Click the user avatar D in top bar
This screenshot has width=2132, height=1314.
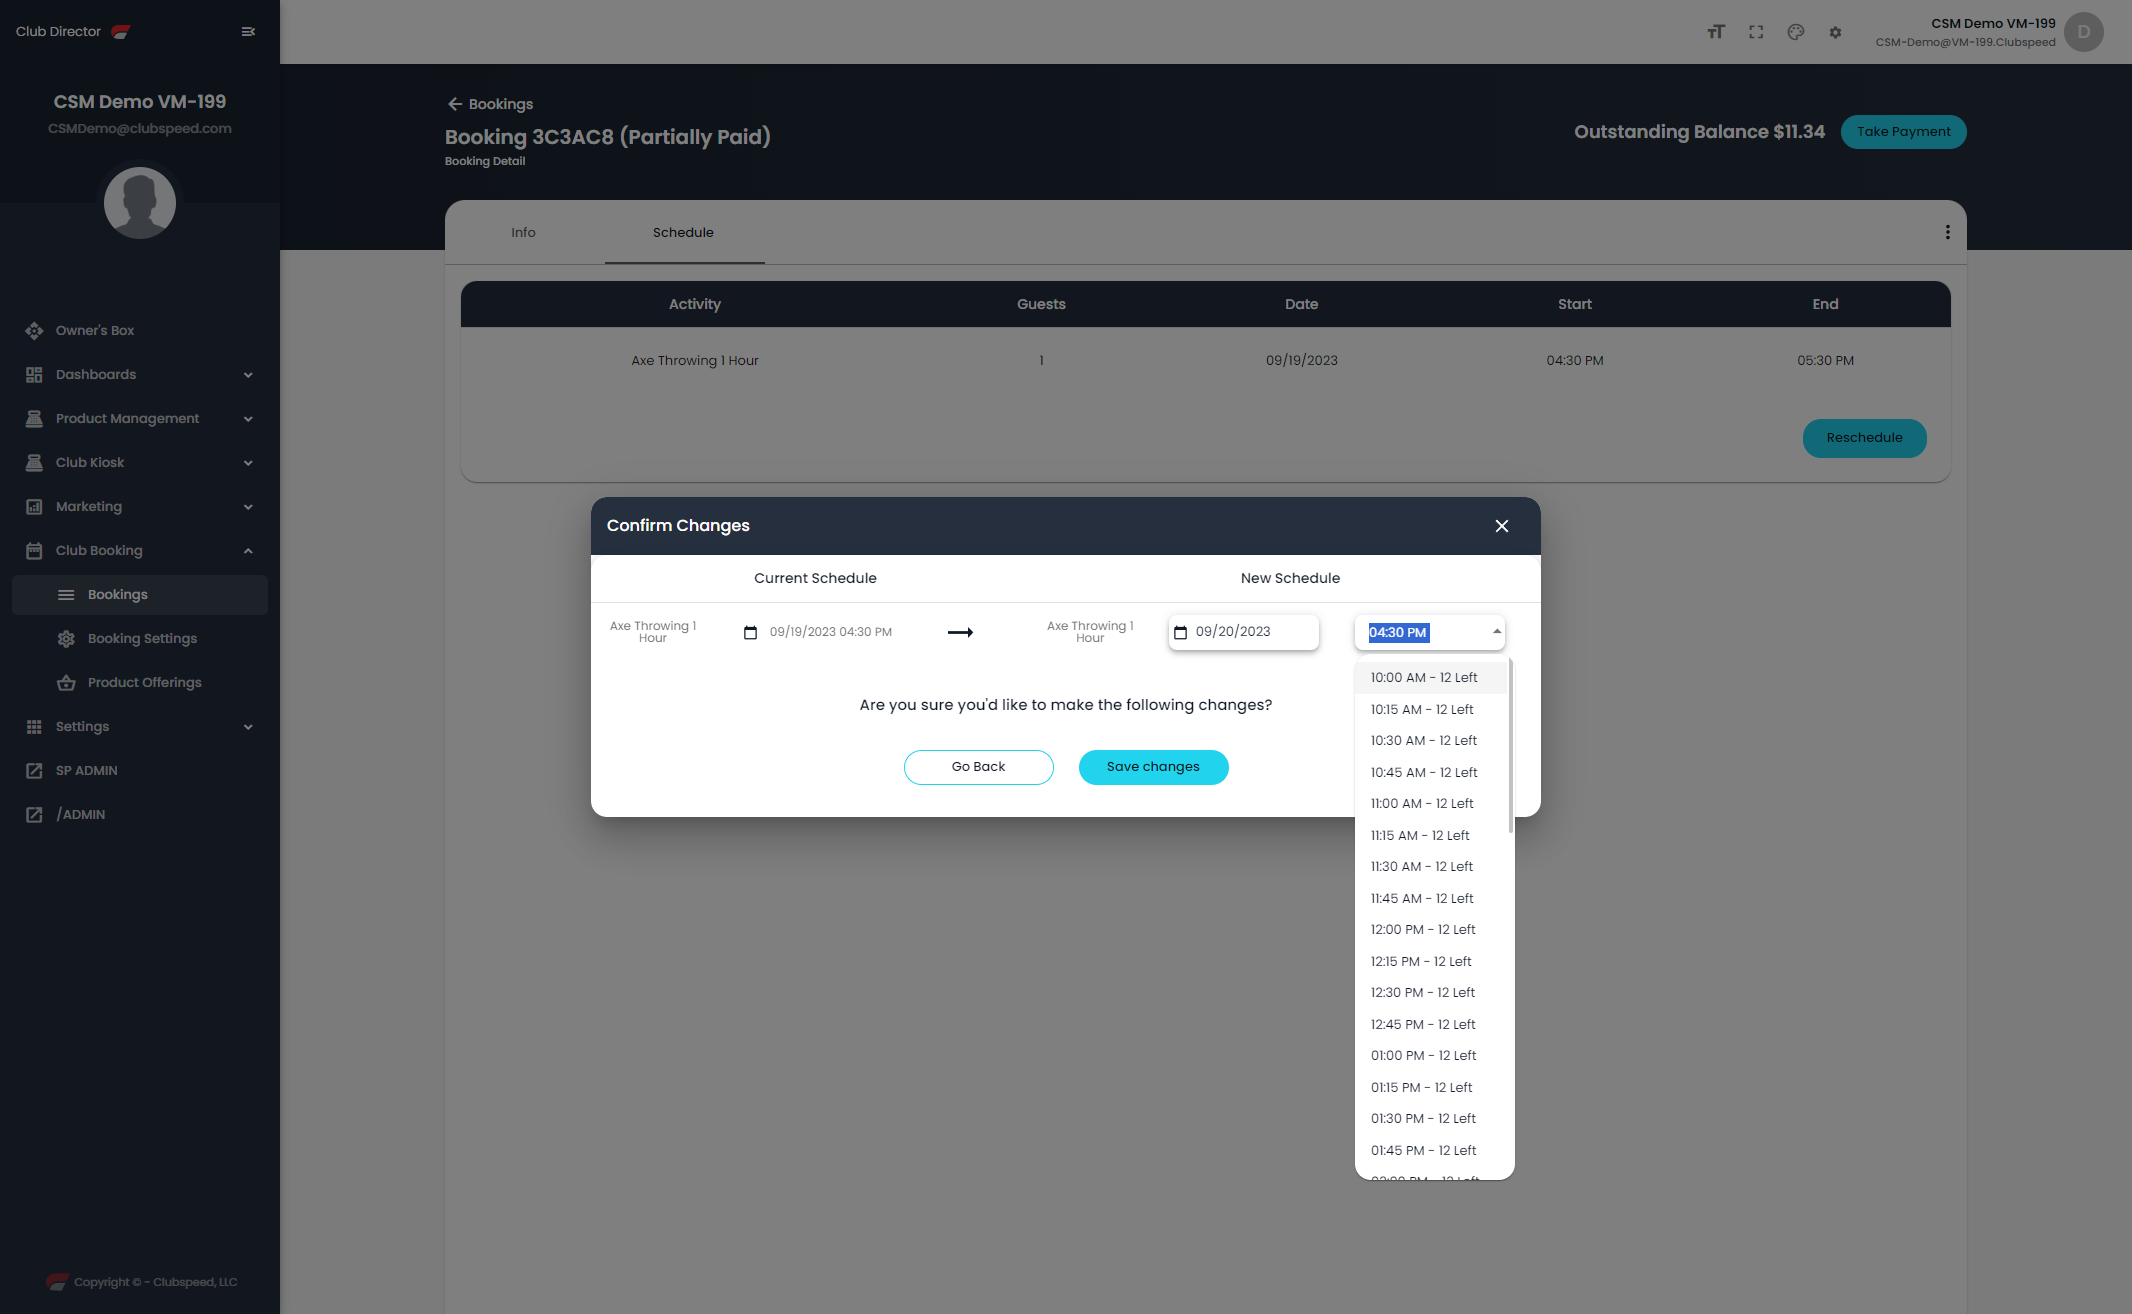[x=2084, y=32]
